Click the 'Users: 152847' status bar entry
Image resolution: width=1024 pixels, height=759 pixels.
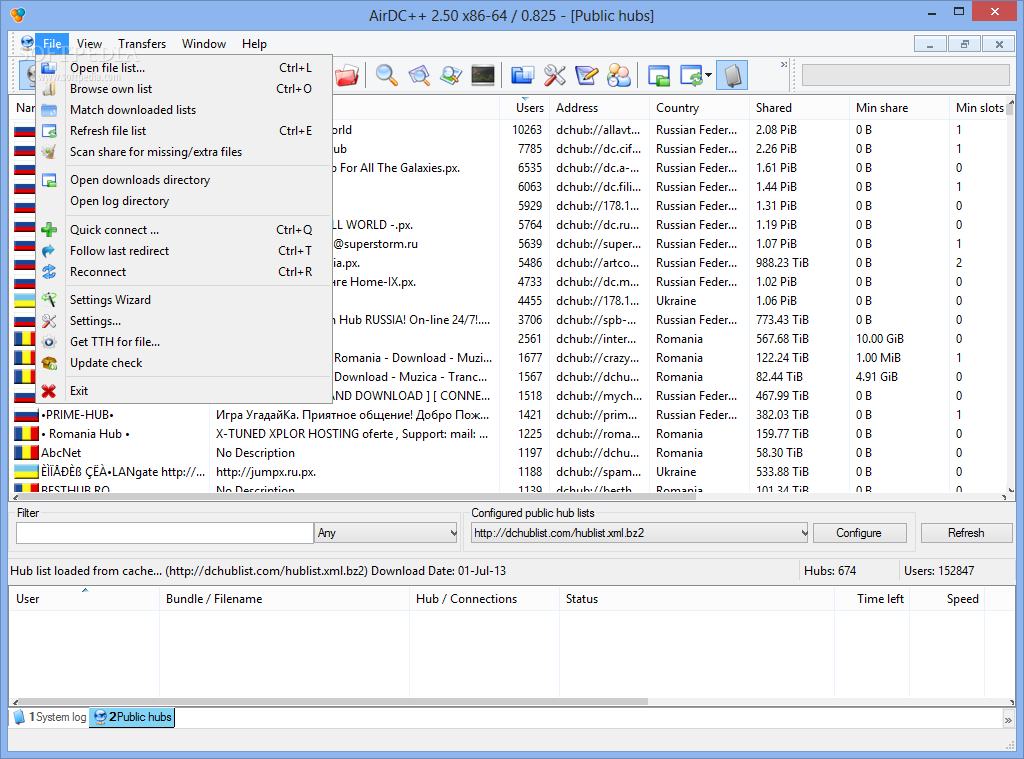click(x=938, y=571)
